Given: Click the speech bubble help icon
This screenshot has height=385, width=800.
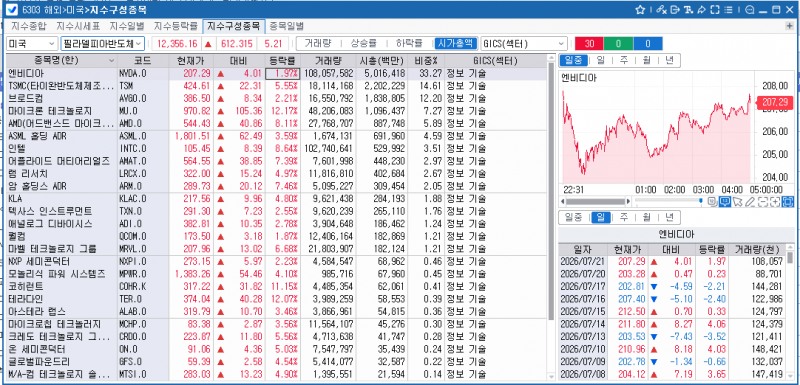Looking at the screenshot, I should pyautogui.click(x=749, y=10).
